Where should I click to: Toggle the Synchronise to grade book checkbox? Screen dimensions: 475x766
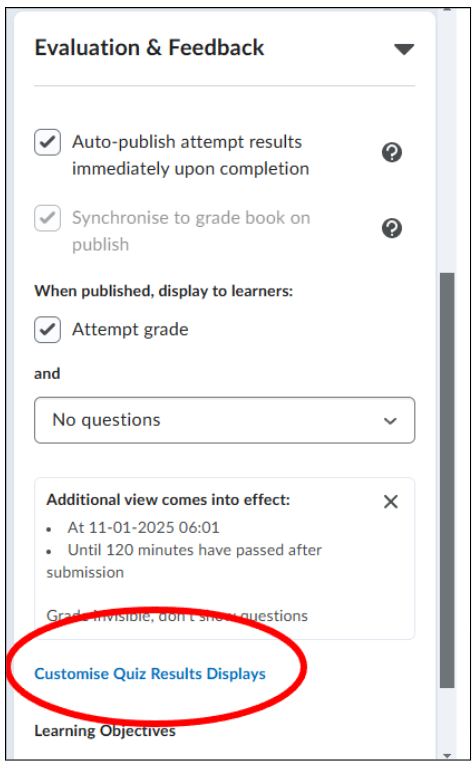(x=47, y=218)
